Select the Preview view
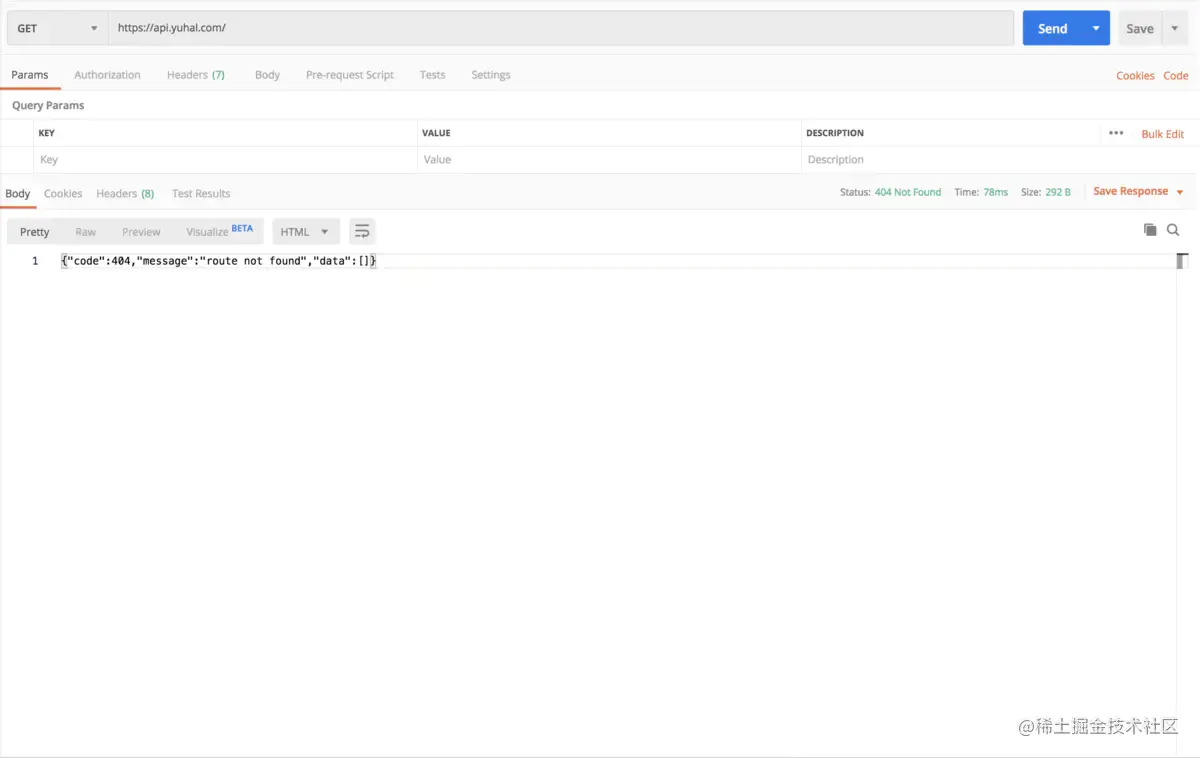Screen dimensions: 1200x758 pyautogui.click(x=141, y=231)
